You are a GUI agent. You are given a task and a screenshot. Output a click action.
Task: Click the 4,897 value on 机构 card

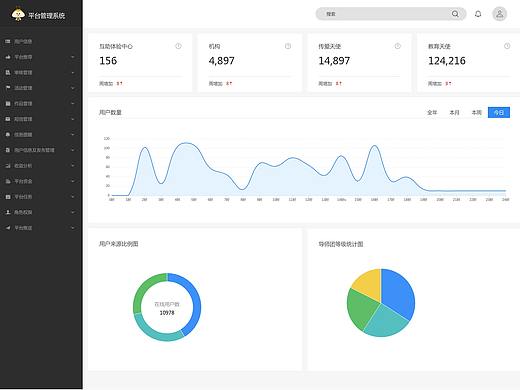point(222,61)
